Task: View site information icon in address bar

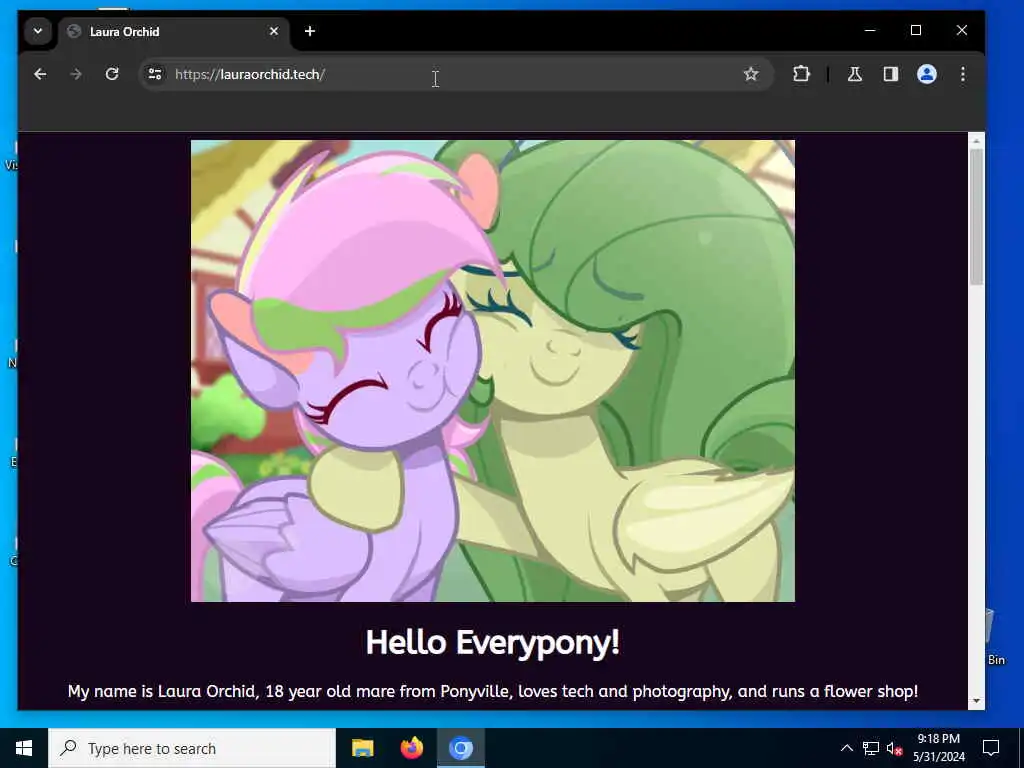Action: tap(155, 74)
